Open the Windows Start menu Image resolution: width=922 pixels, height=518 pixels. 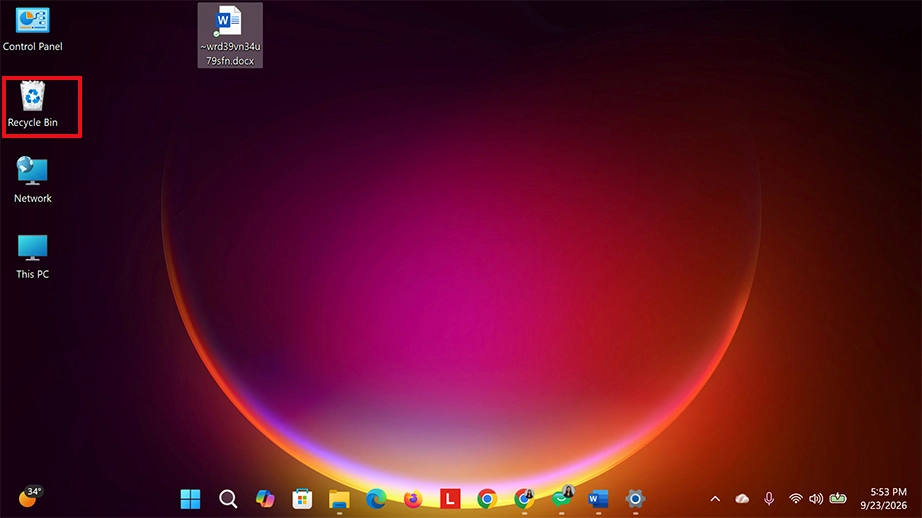tap(191, 499)
